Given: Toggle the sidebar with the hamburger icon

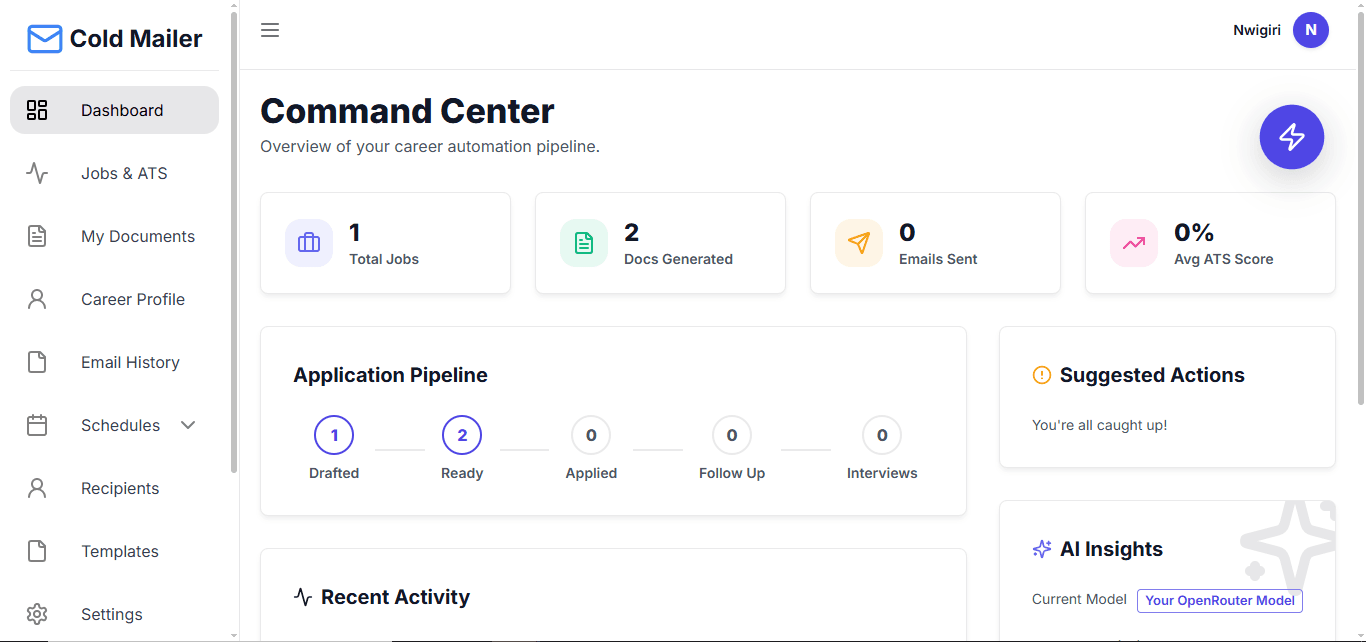Looking at the screenshot, I should coord(270,30).
